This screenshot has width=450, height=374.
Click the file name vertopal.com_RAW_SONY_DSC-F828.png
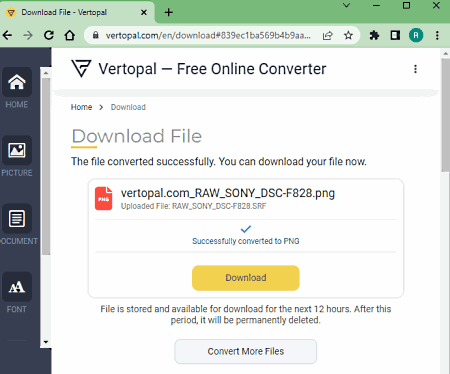228,193
